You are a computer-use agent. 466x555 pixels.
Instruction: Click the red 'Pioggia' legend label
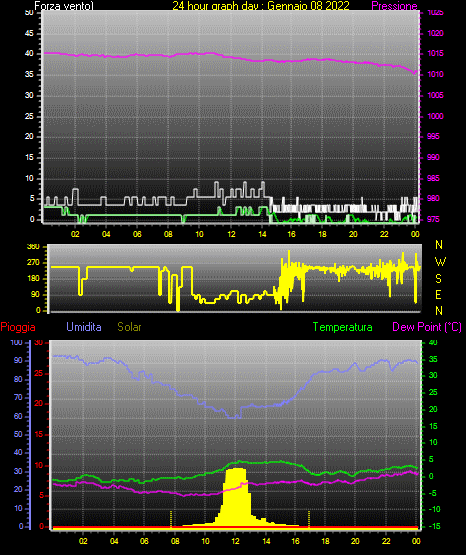18,327
